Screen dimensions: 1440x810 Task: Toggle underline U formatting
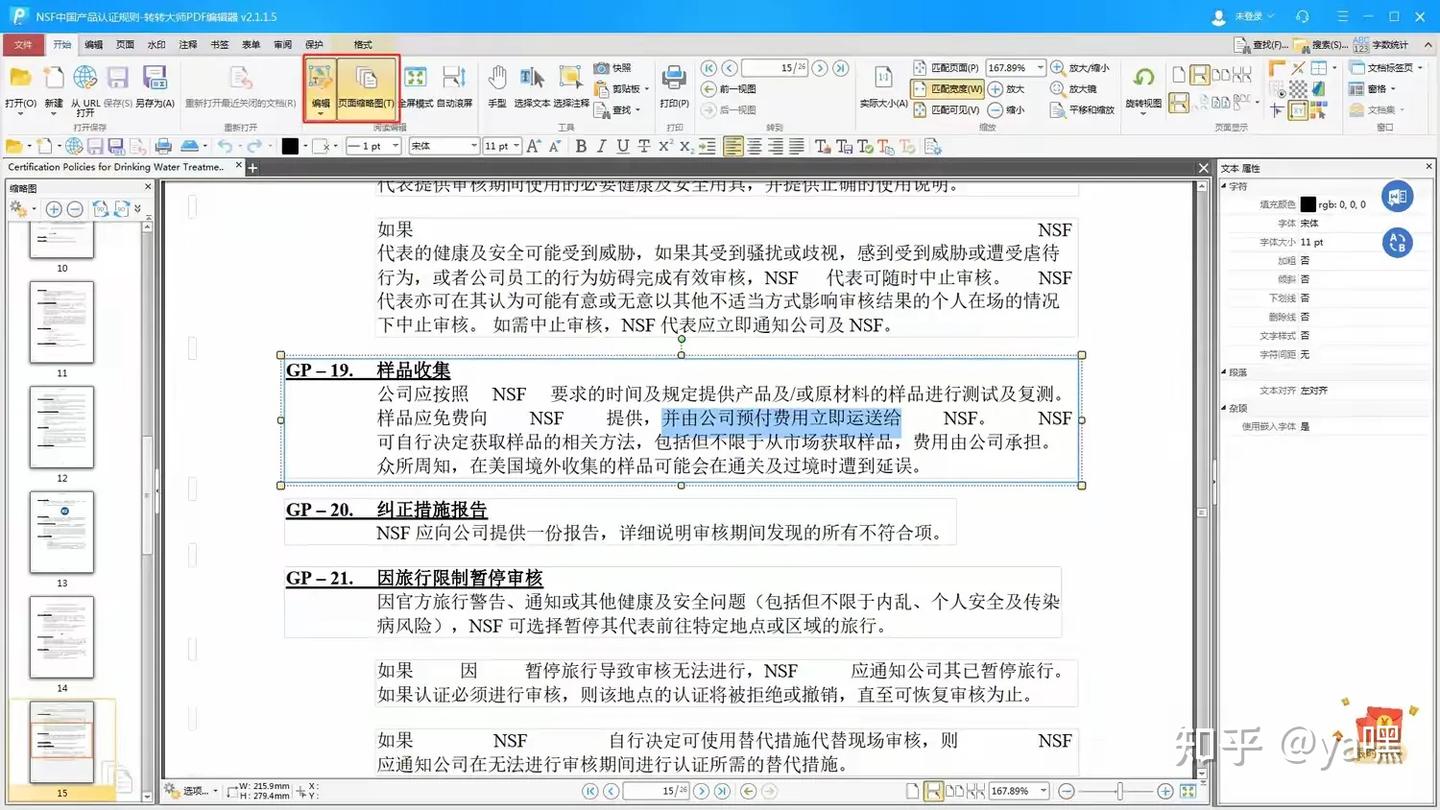tap(622, 146)
